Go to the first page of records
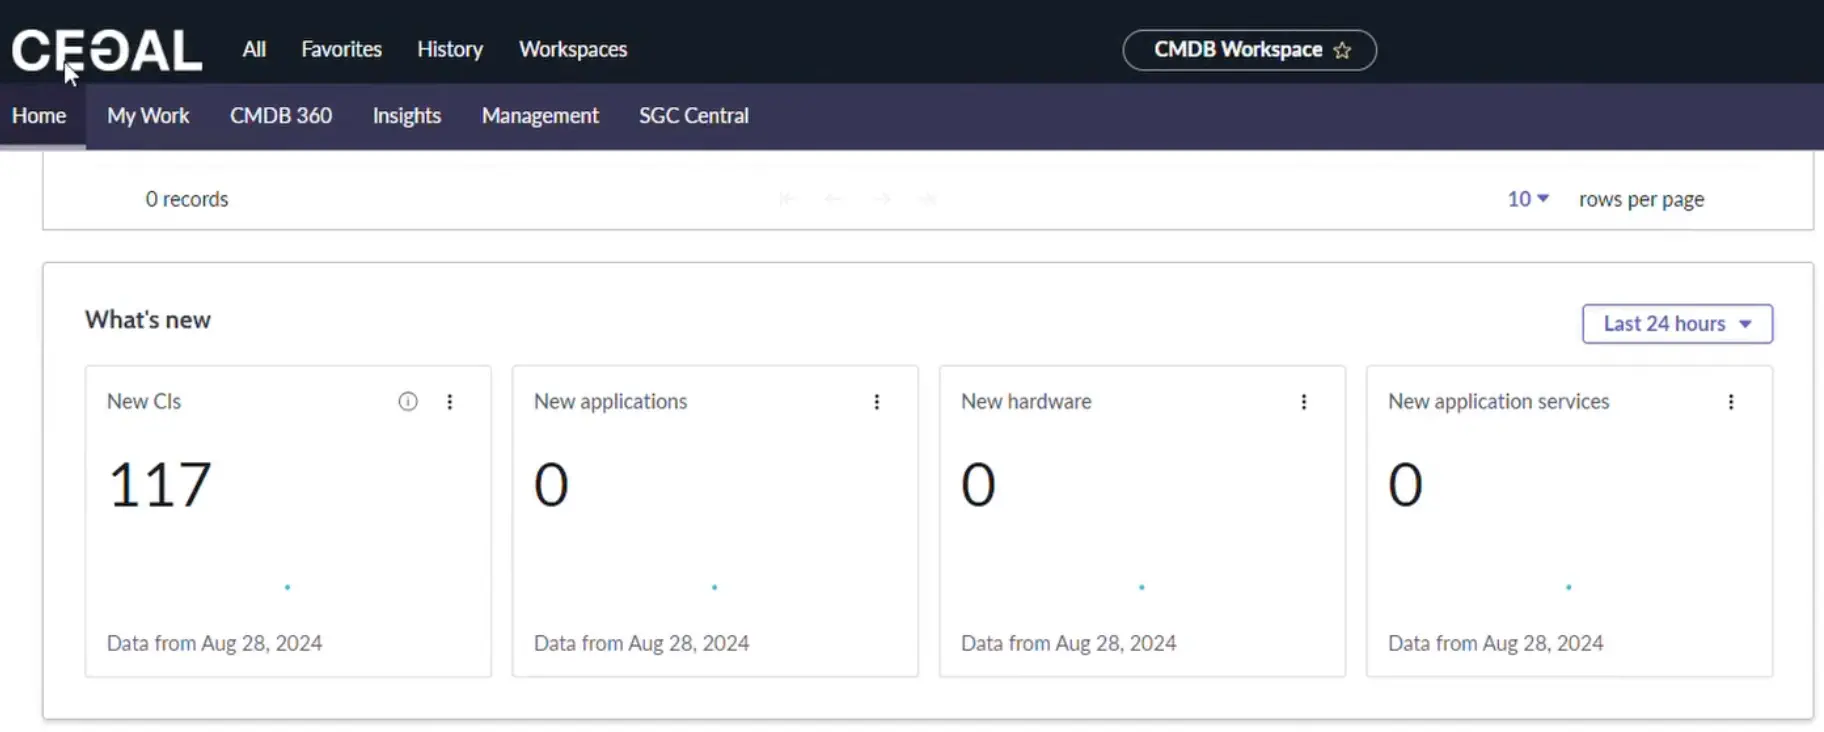1824x732 pixels. pos(787,199)
